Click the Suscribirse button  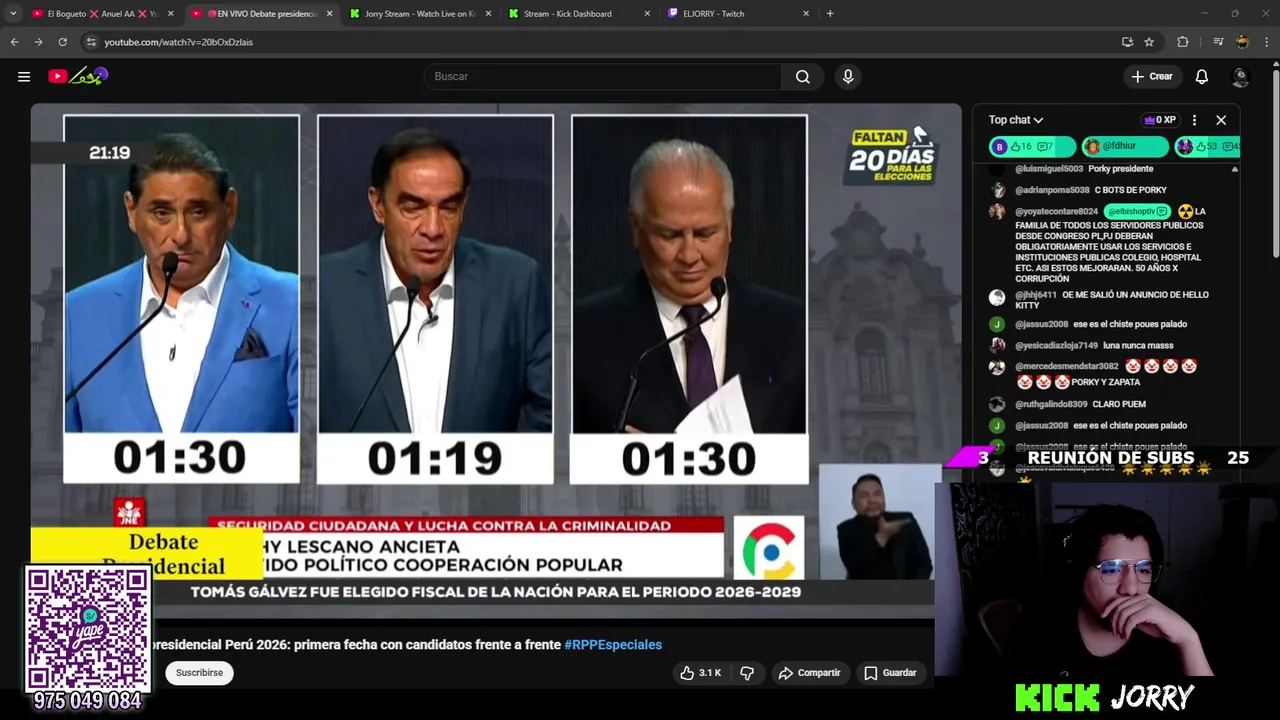tap(199, 673)
